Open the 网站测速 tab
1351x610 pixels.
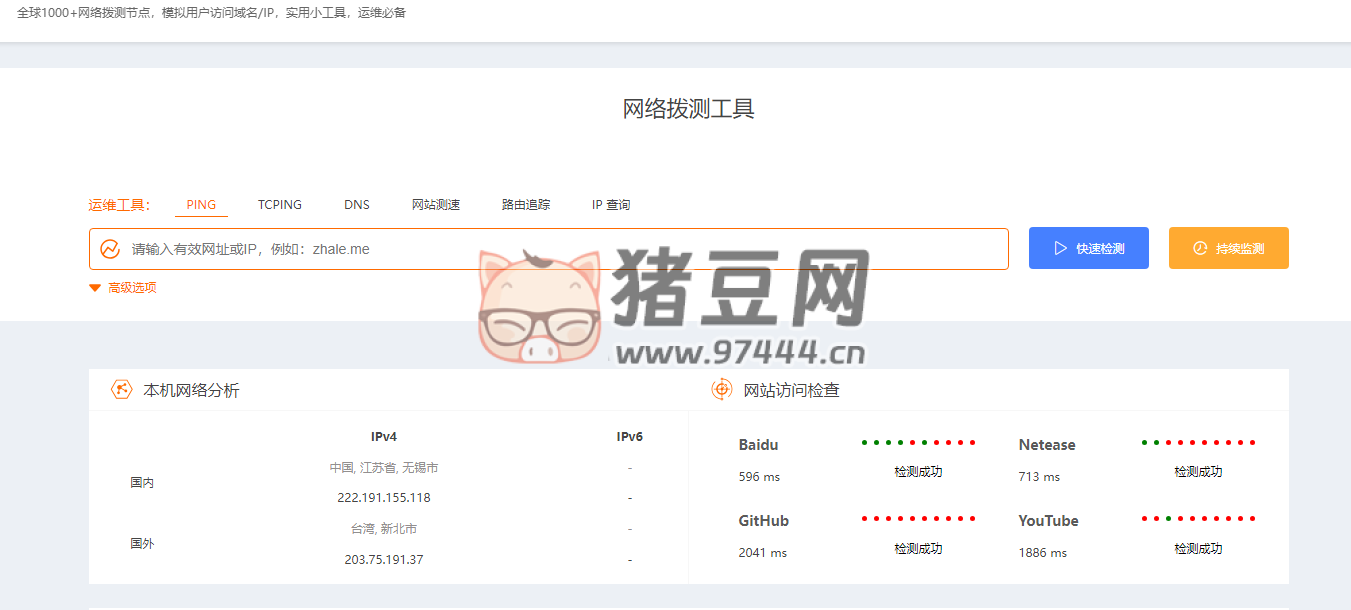pos(437,204)
